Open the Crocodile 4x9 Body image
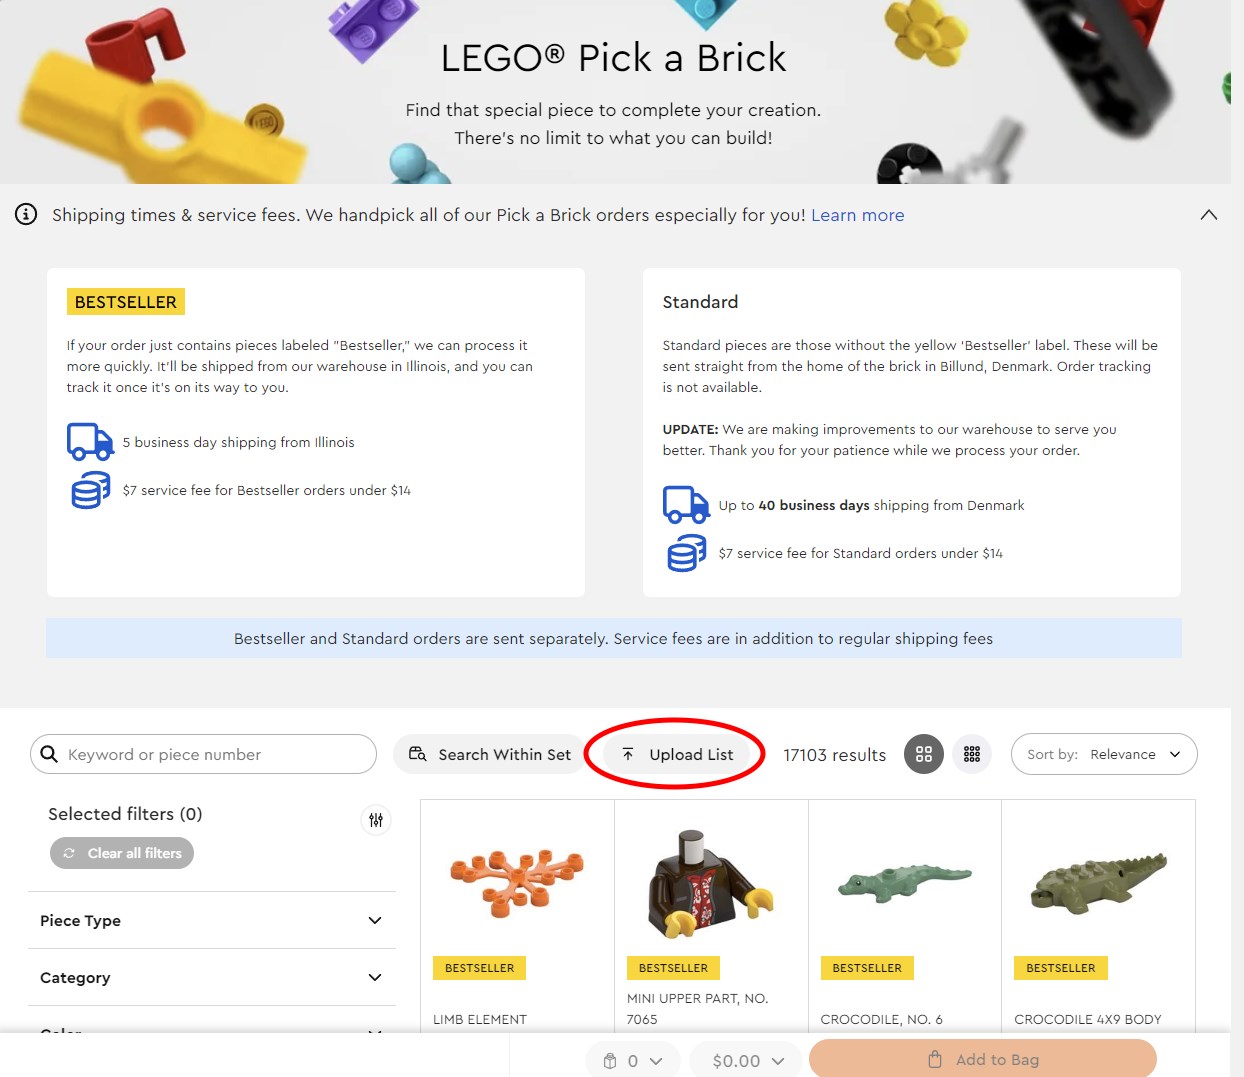Viewport: 1244px width, 1077px height. click(x=1098, y=880)
